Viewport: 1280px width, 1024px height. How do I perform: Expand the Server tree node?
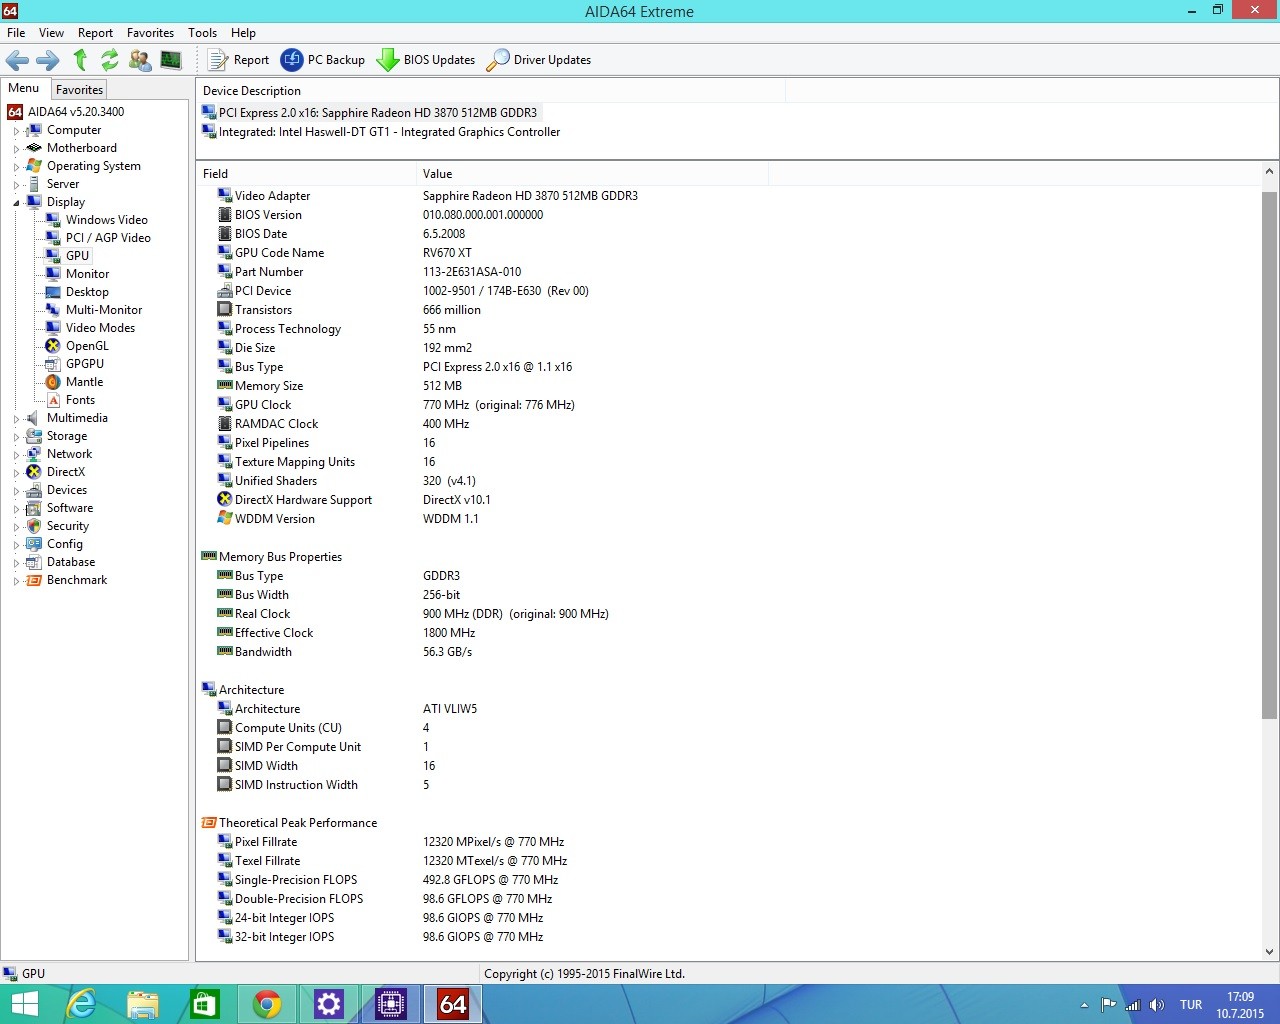pyautogui.click(x=16, y=185)
